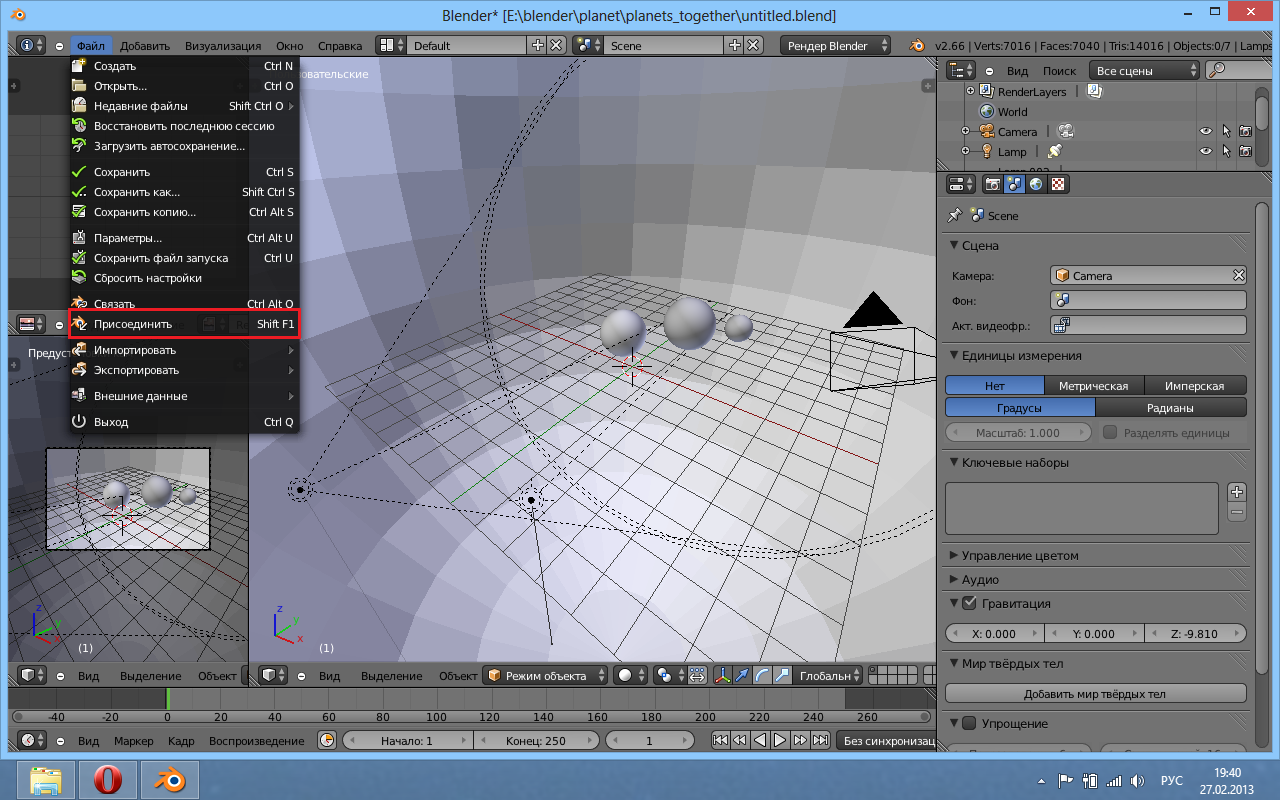Click the End frame 250 field
Viewport: 1280px width, 800px height.
[x=535, y=741]
